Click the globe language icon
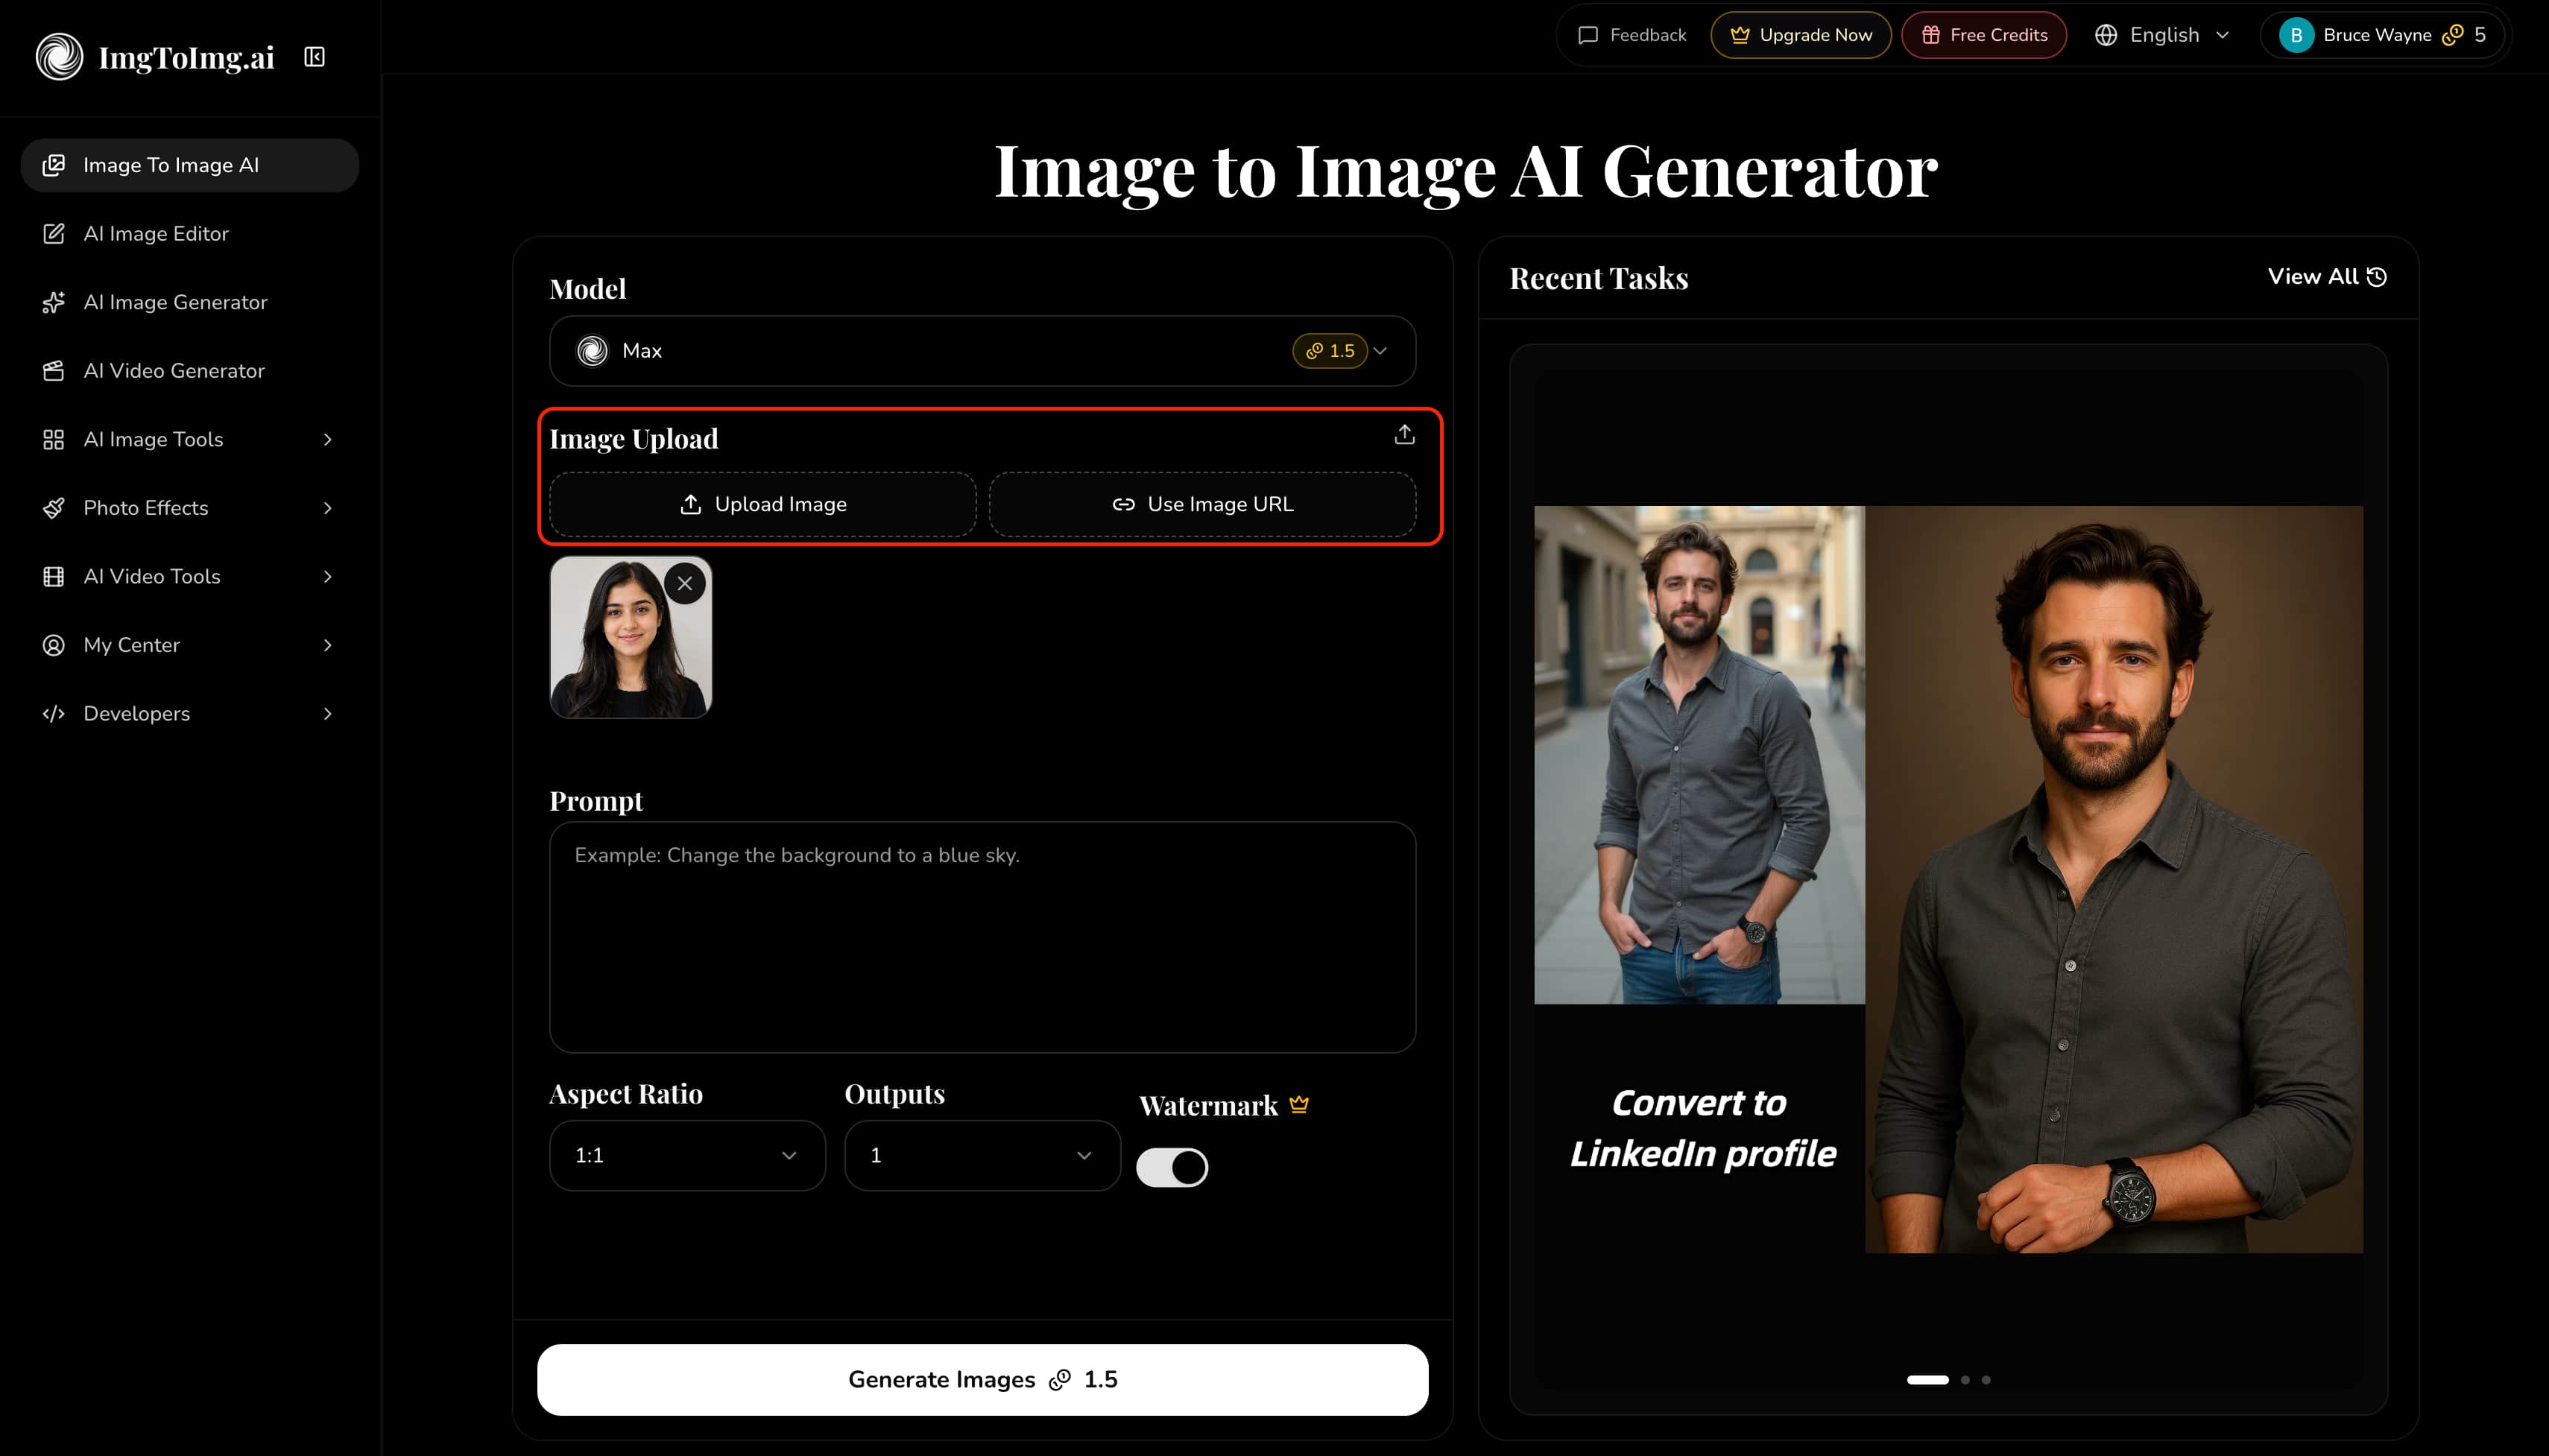 (2106, 35)
